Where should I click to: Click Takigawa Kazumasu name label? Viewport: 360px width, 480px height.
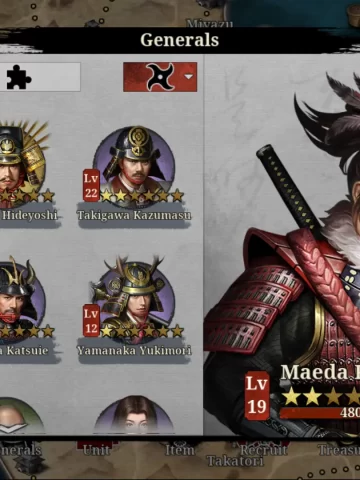134,216
